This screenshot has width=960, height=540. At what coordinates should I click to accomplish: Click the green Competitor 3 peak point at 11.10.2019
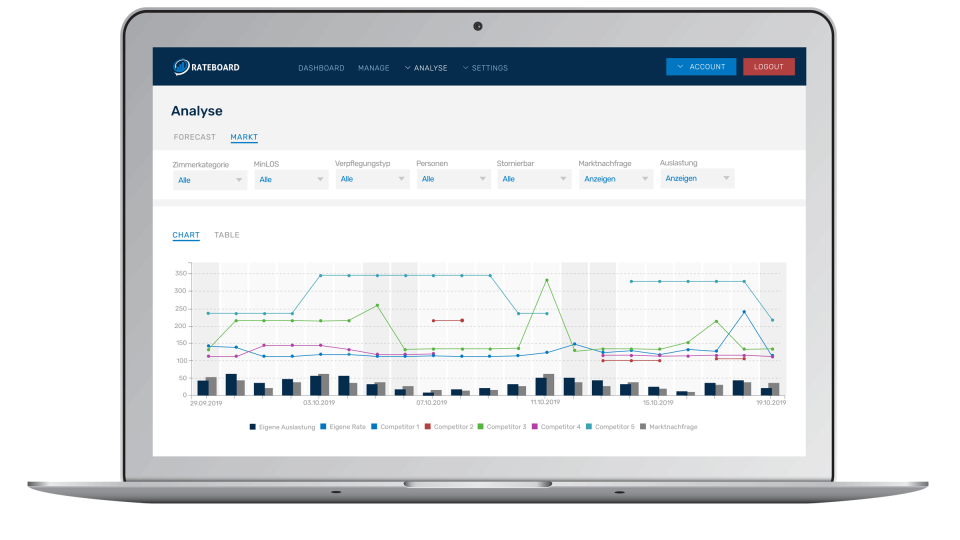click(547, 280)
